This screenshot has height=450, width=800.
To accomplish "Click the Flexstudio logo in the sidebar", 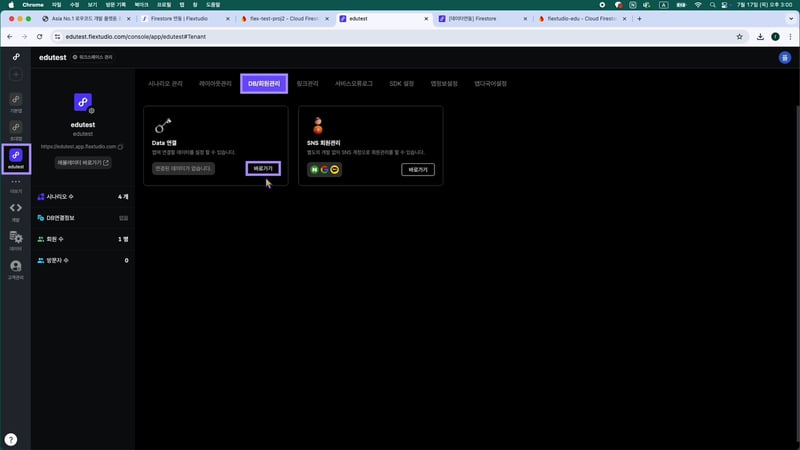I will pos(15,58).
